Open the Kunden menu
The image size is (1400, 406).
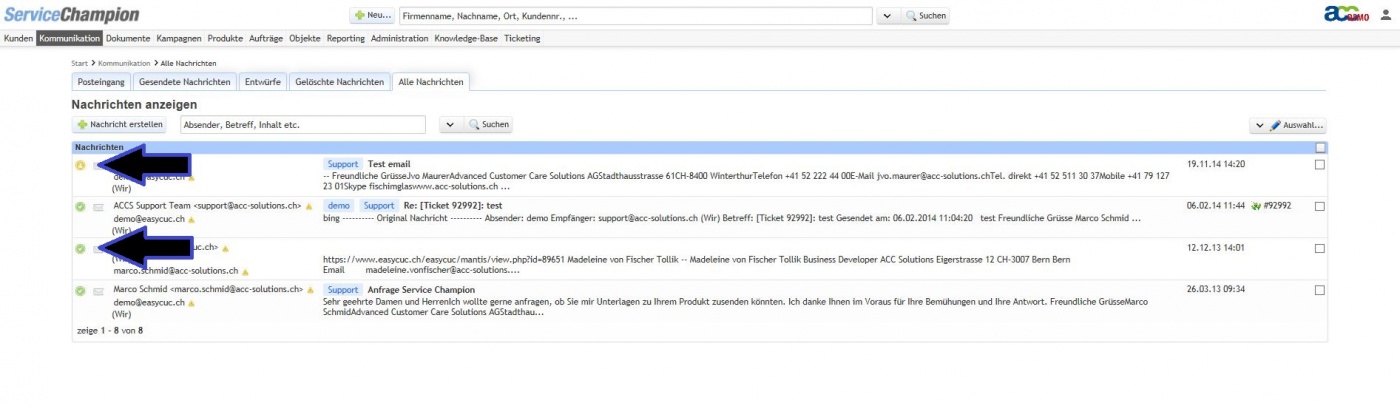[19, 38]
